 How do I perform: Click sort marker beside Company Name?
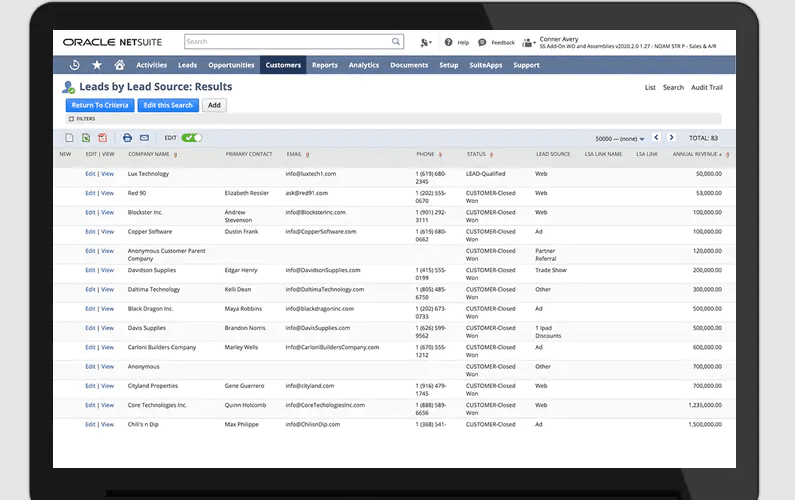175,155
